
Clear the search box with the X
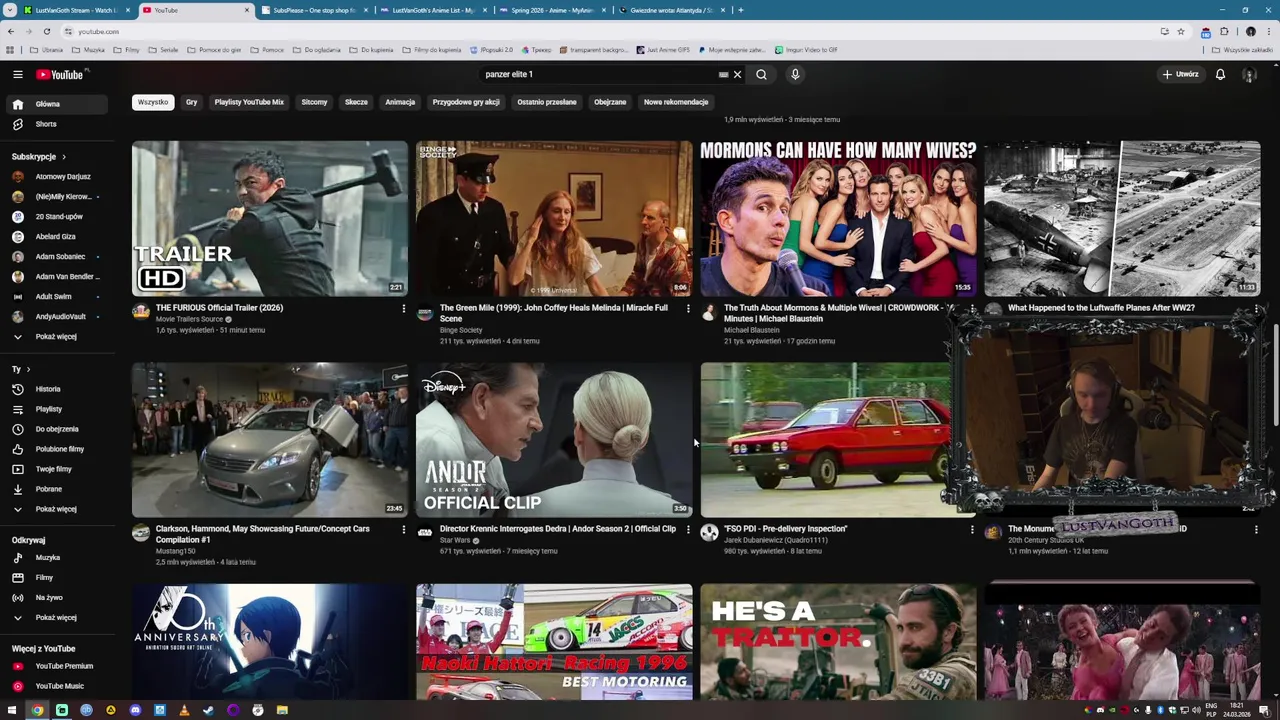737,74
